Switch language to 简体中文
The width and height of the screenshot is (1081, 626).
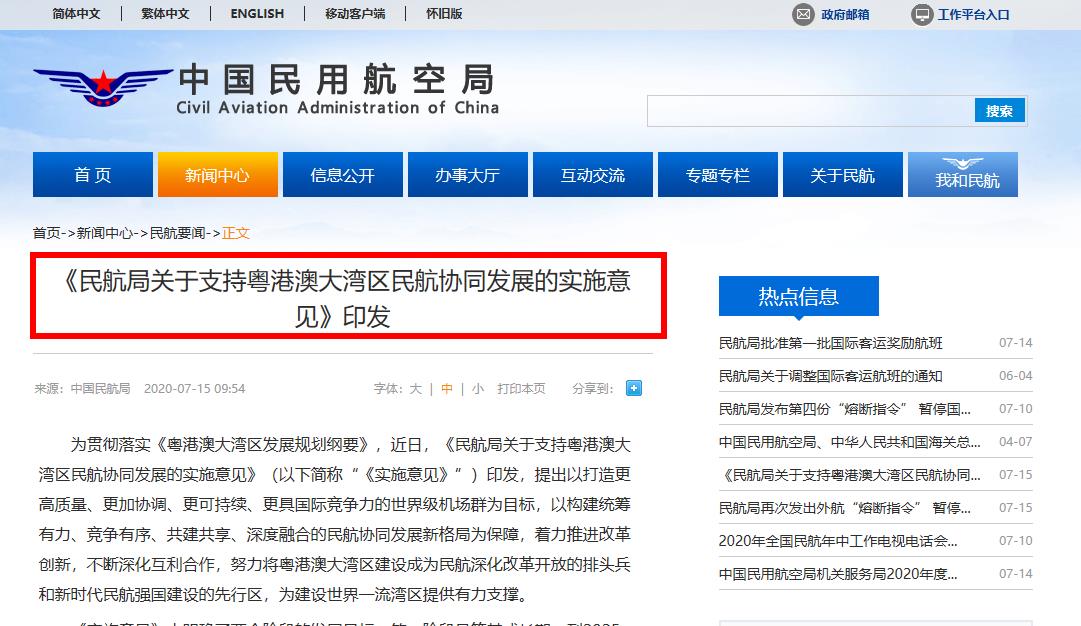pyautogui.click(x=77, y=14)
